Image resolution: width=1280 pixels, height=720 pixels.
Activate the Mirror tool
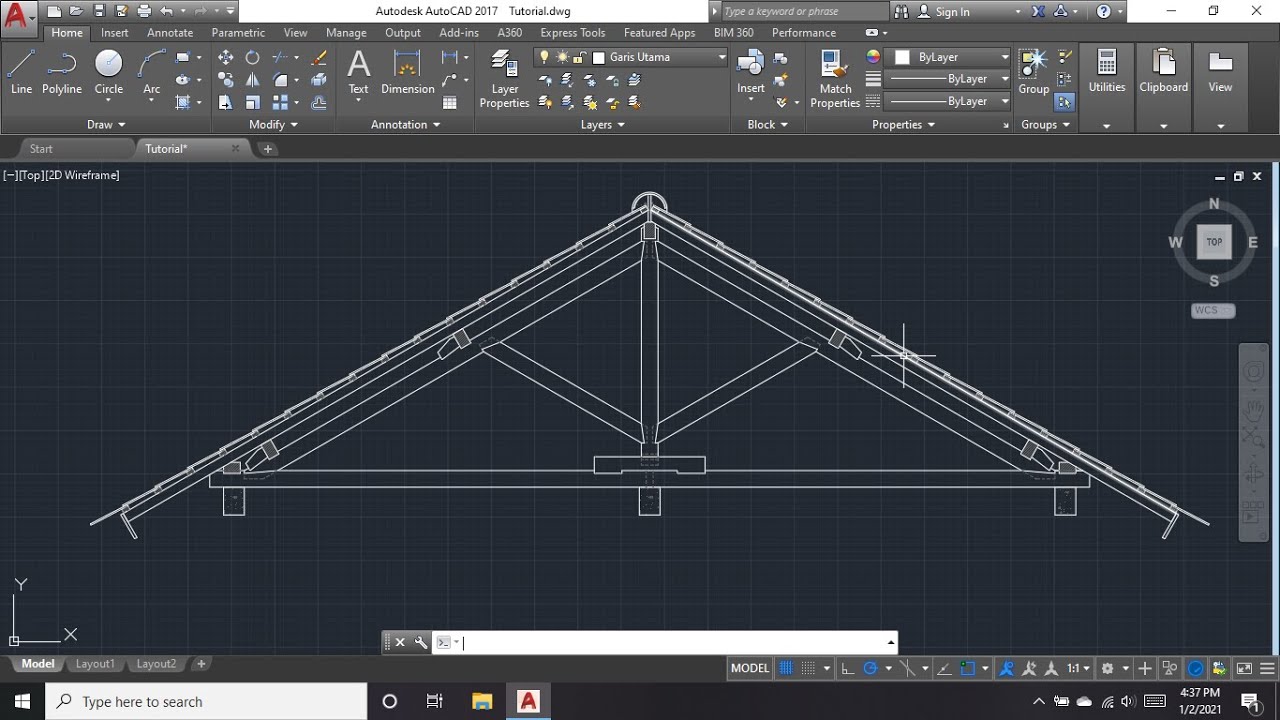(x=253, y=80)
